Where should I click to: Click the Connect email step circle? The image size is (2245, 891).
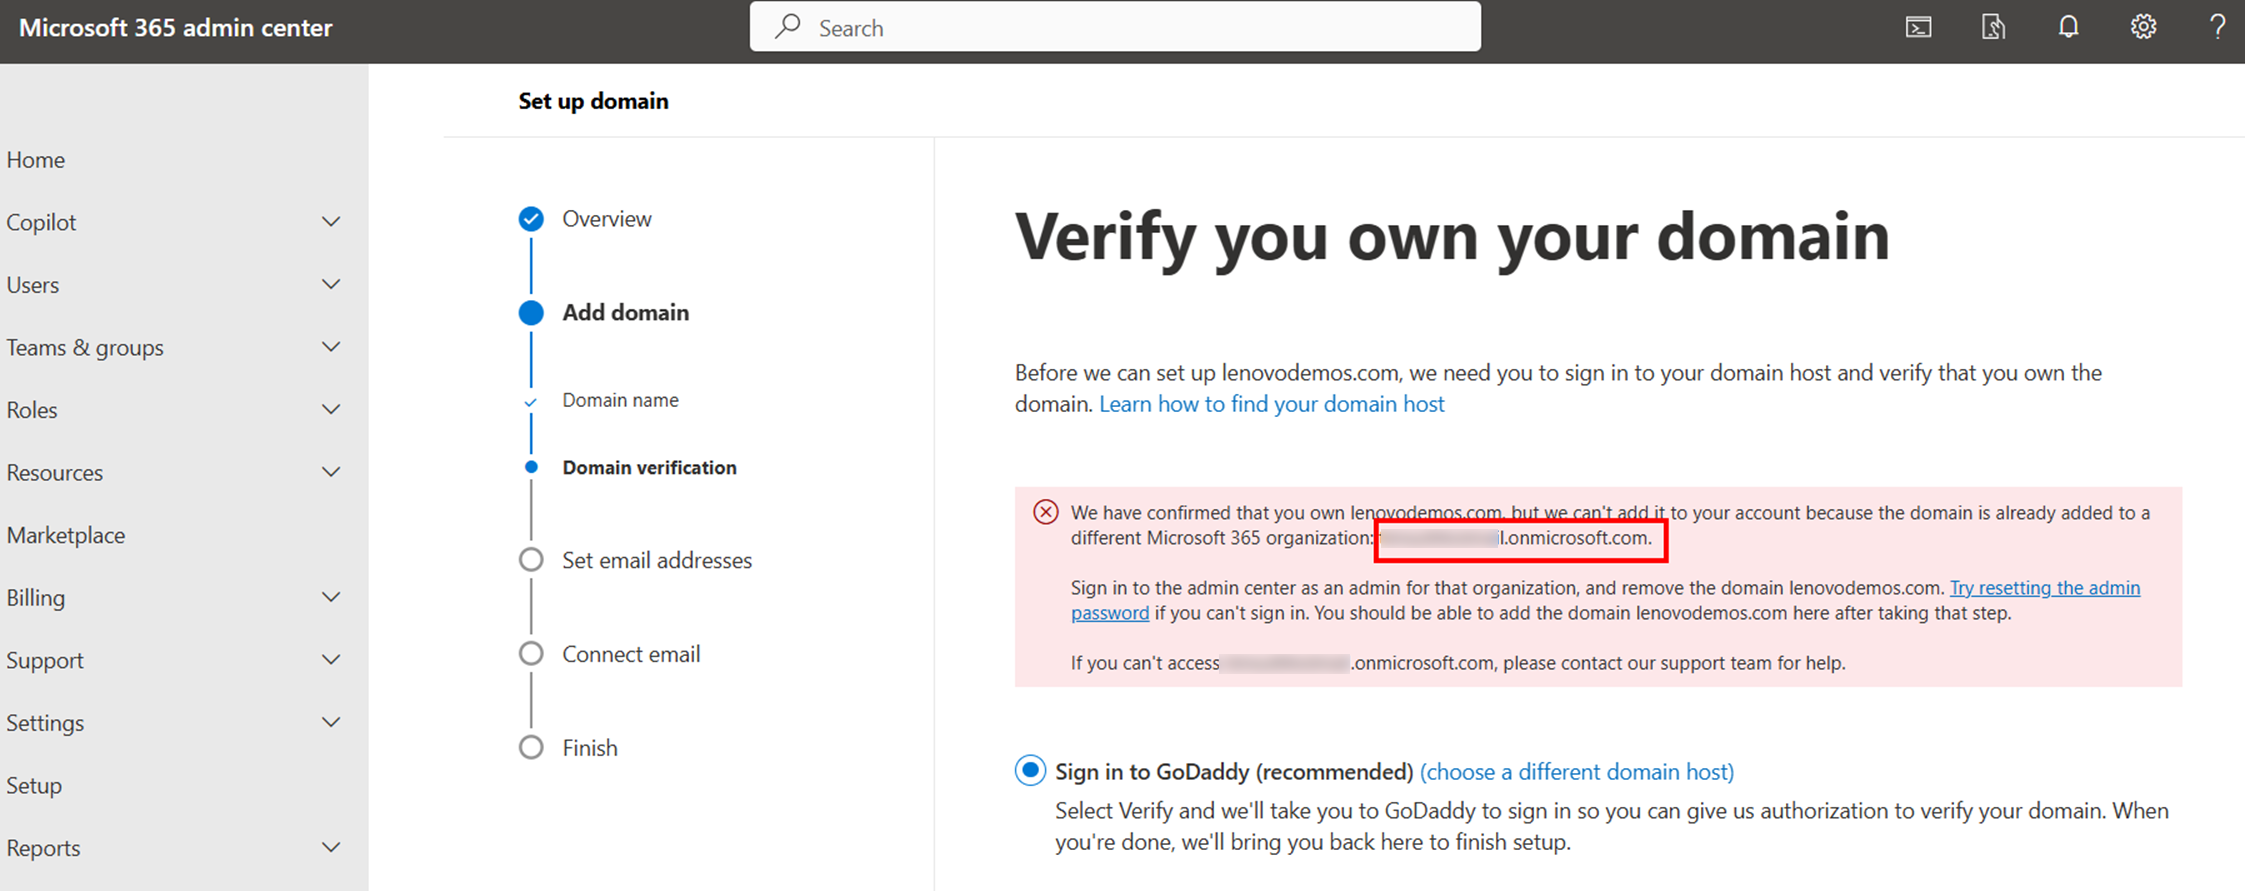[531, 654]
